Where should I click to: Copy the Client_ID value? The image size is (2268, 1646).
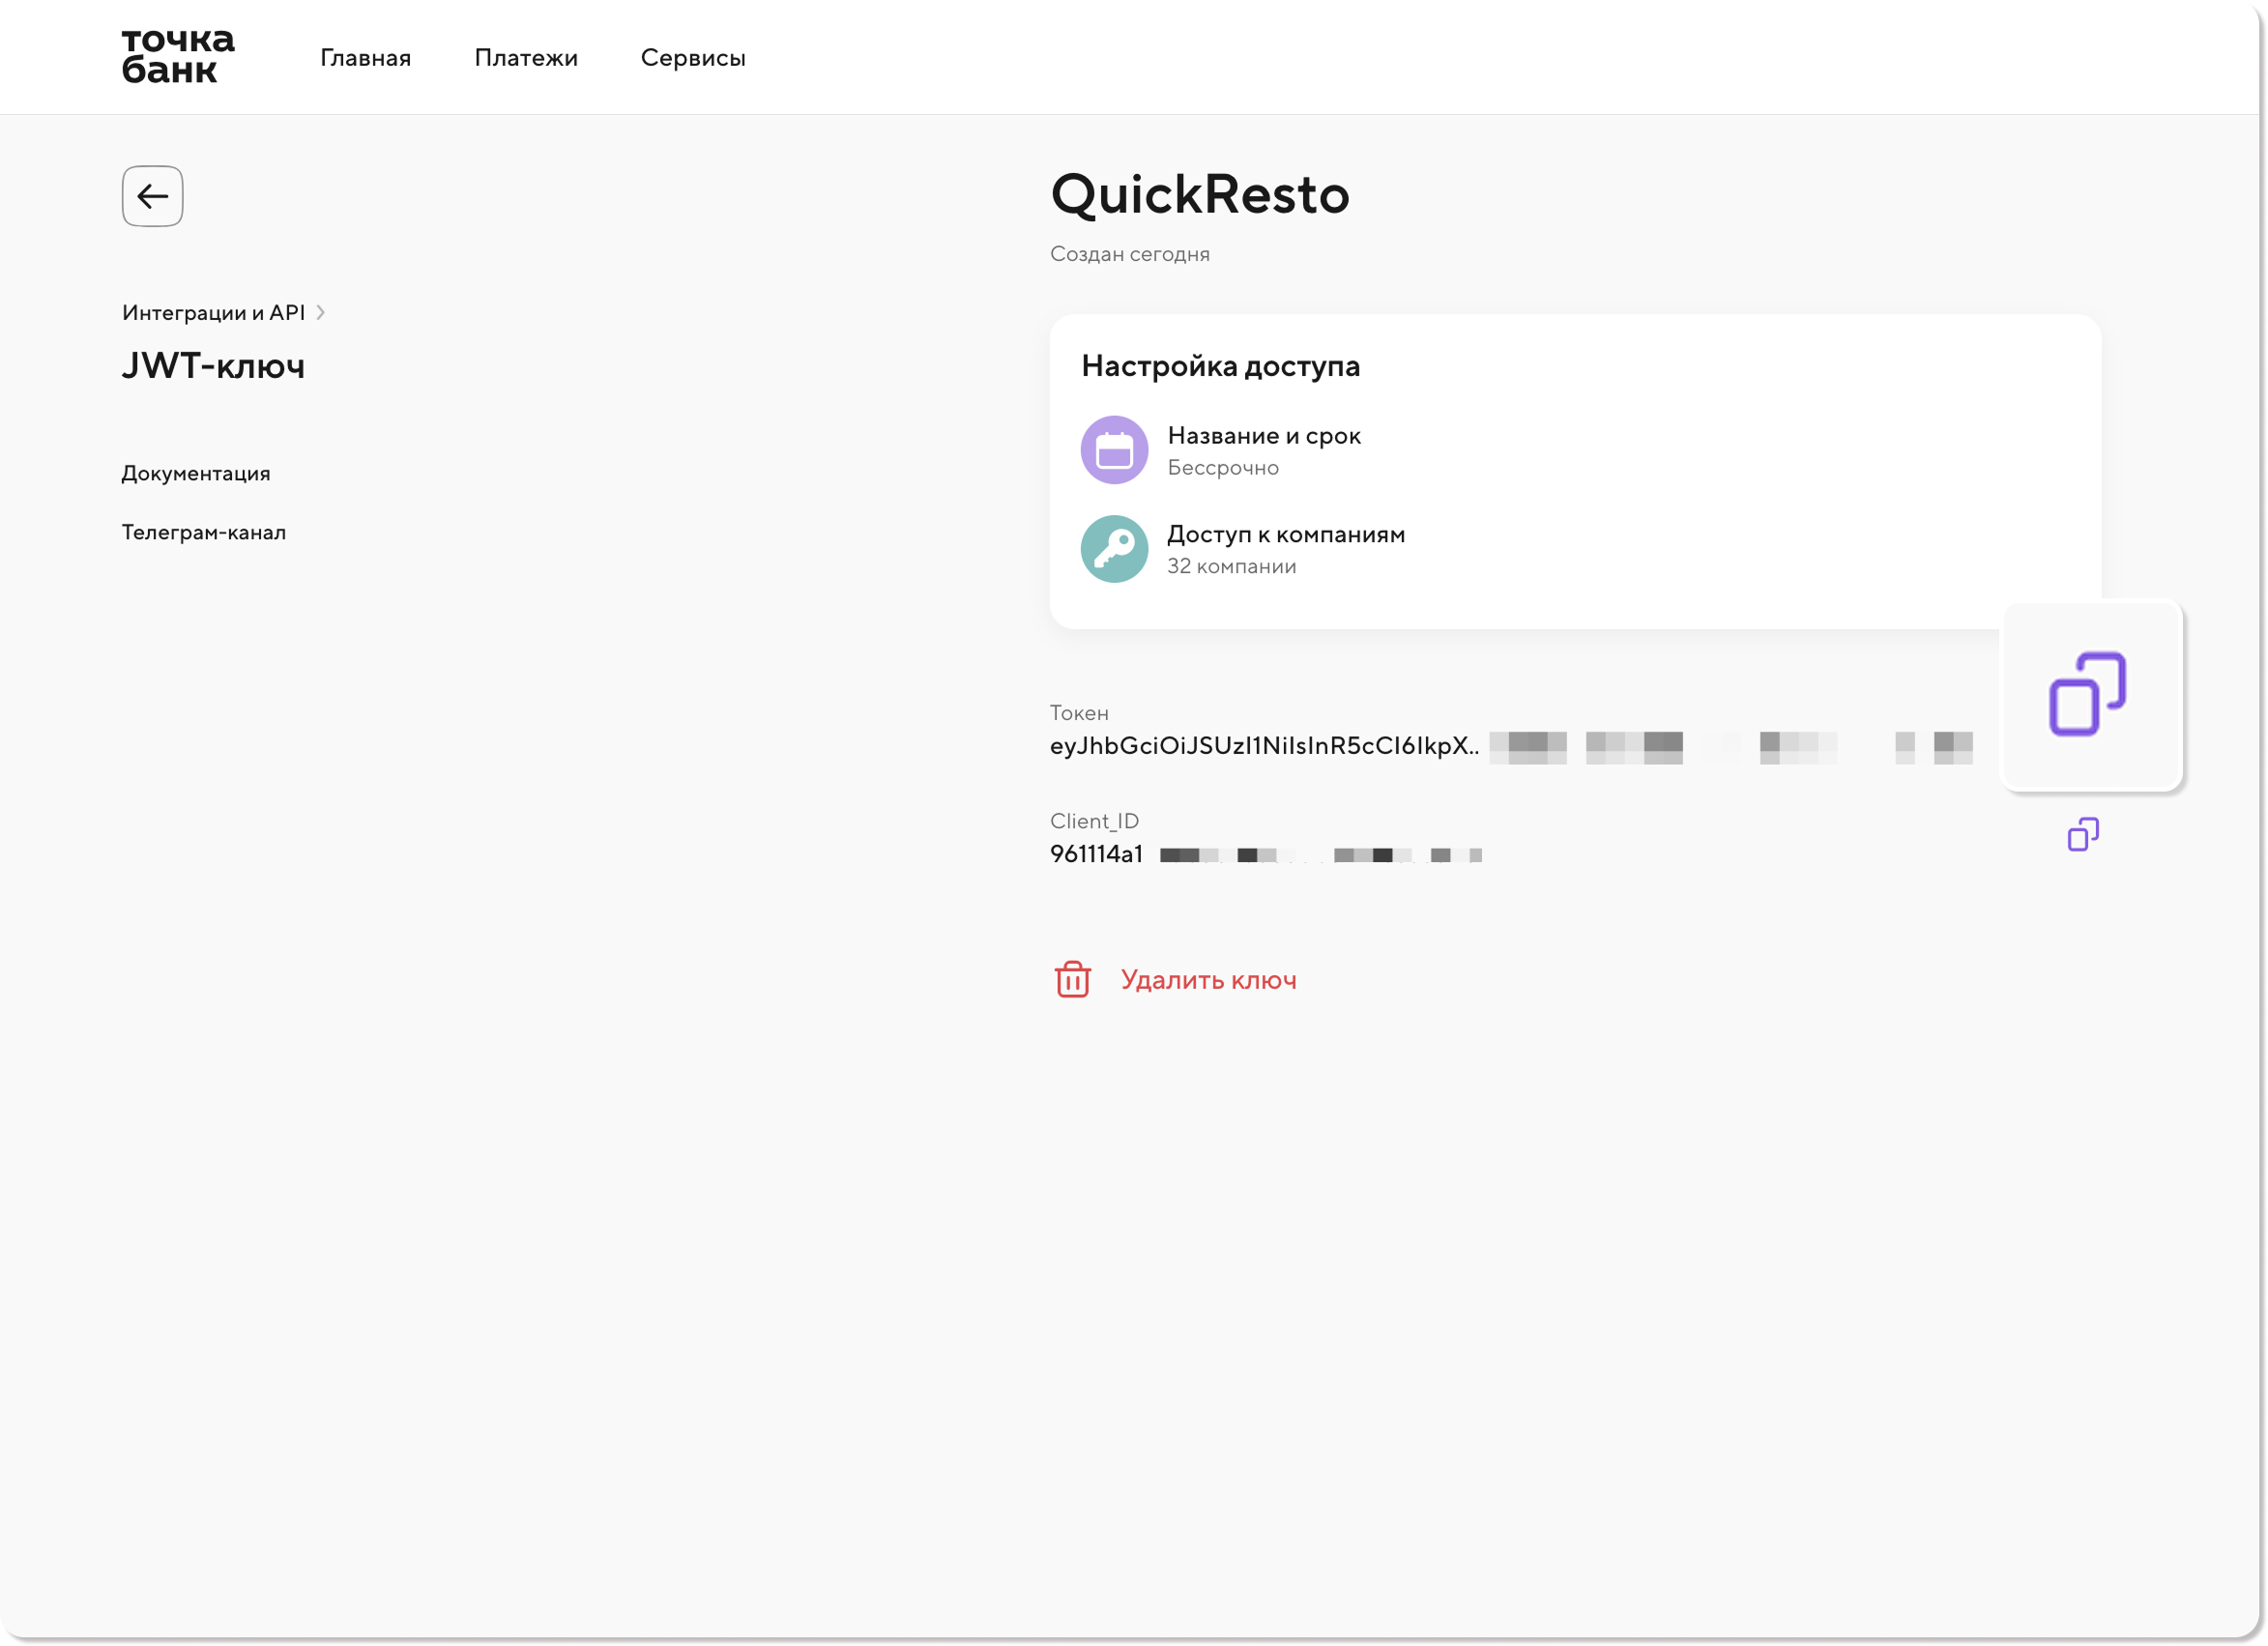tap(2083, 834)
